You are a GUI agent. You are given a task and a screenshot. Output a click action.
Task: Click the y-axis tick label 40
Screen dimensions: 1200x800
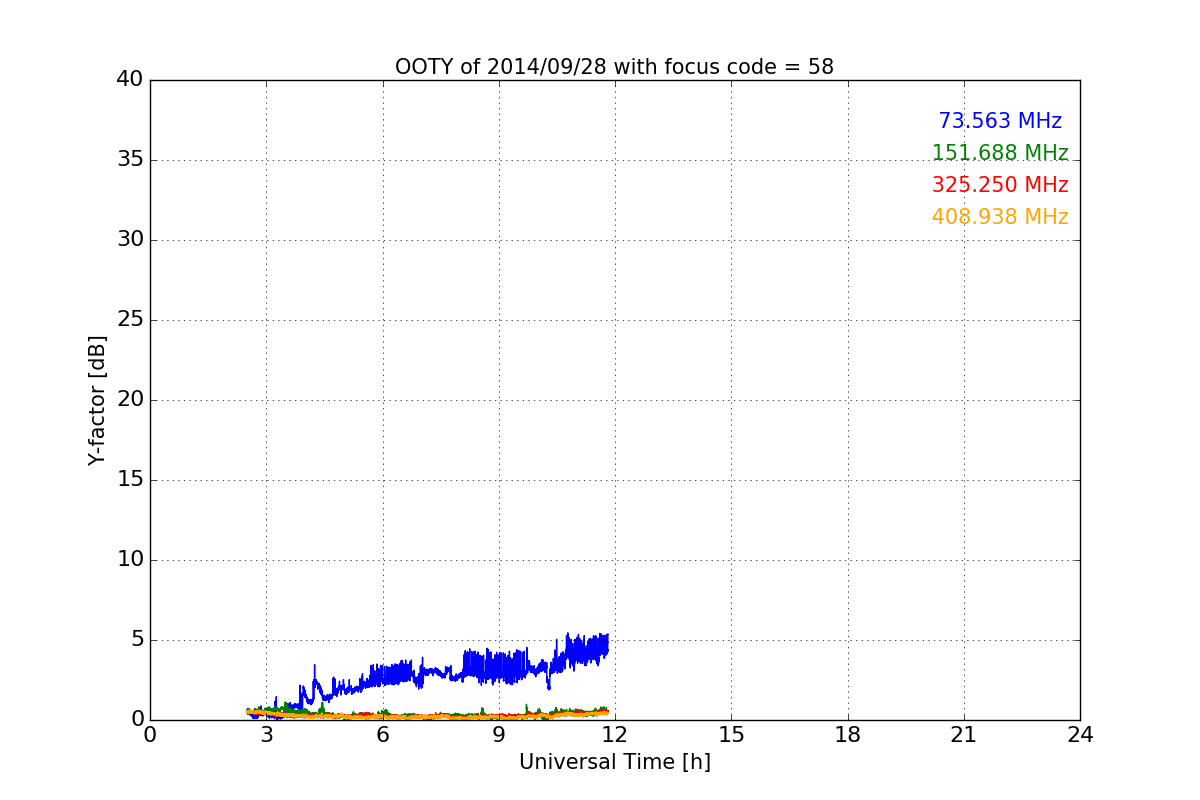pos(130,80)
